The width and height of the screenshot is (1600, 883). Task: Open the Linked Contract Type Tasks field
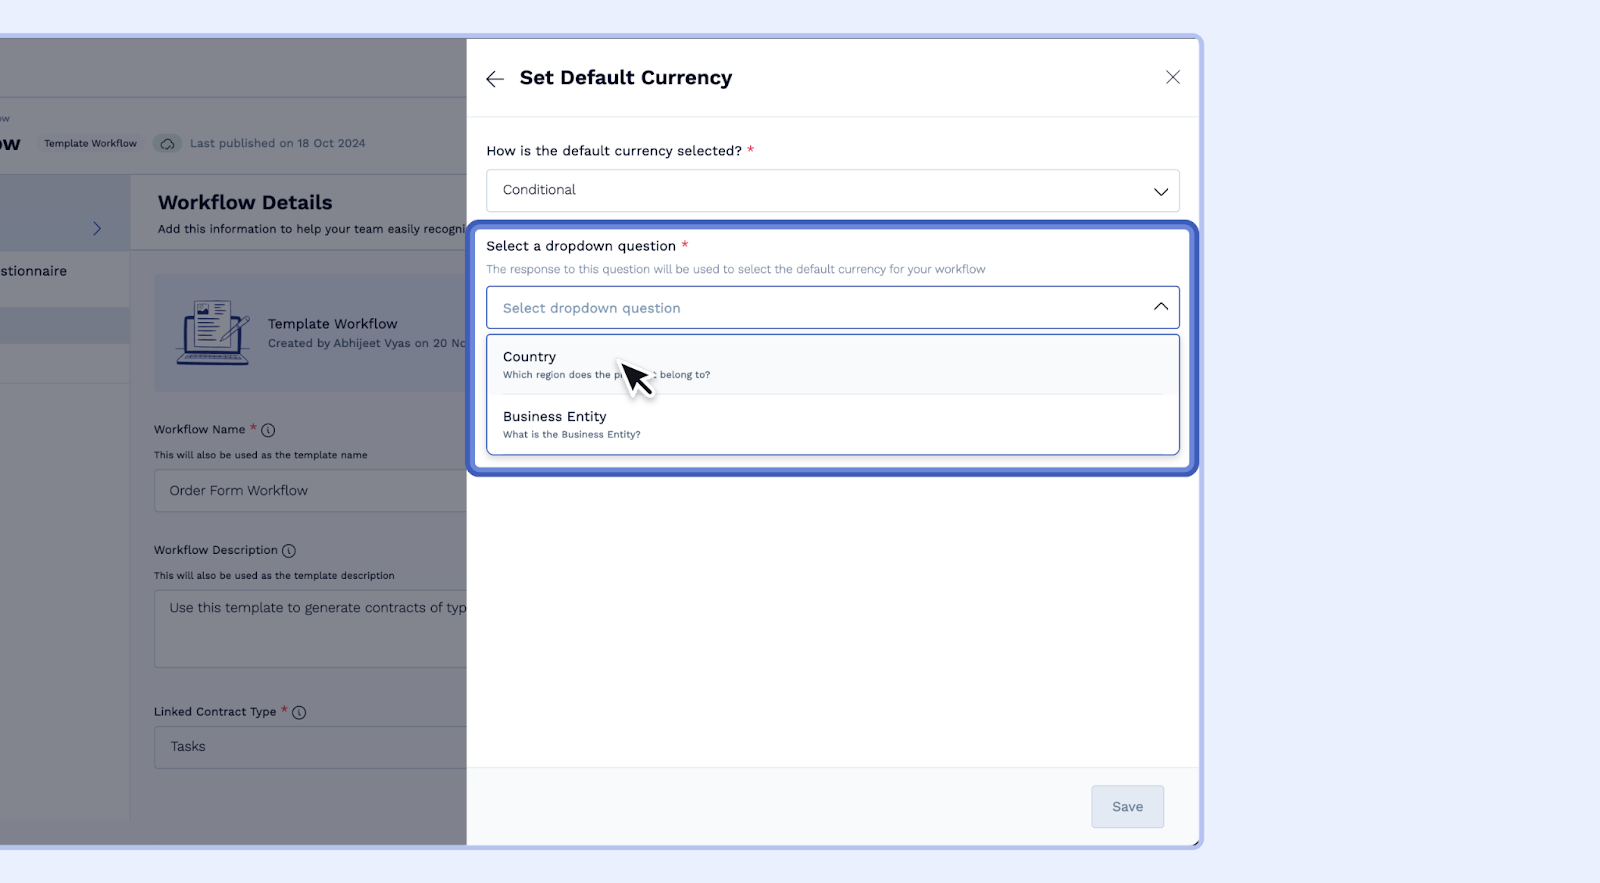click(310, 747)
